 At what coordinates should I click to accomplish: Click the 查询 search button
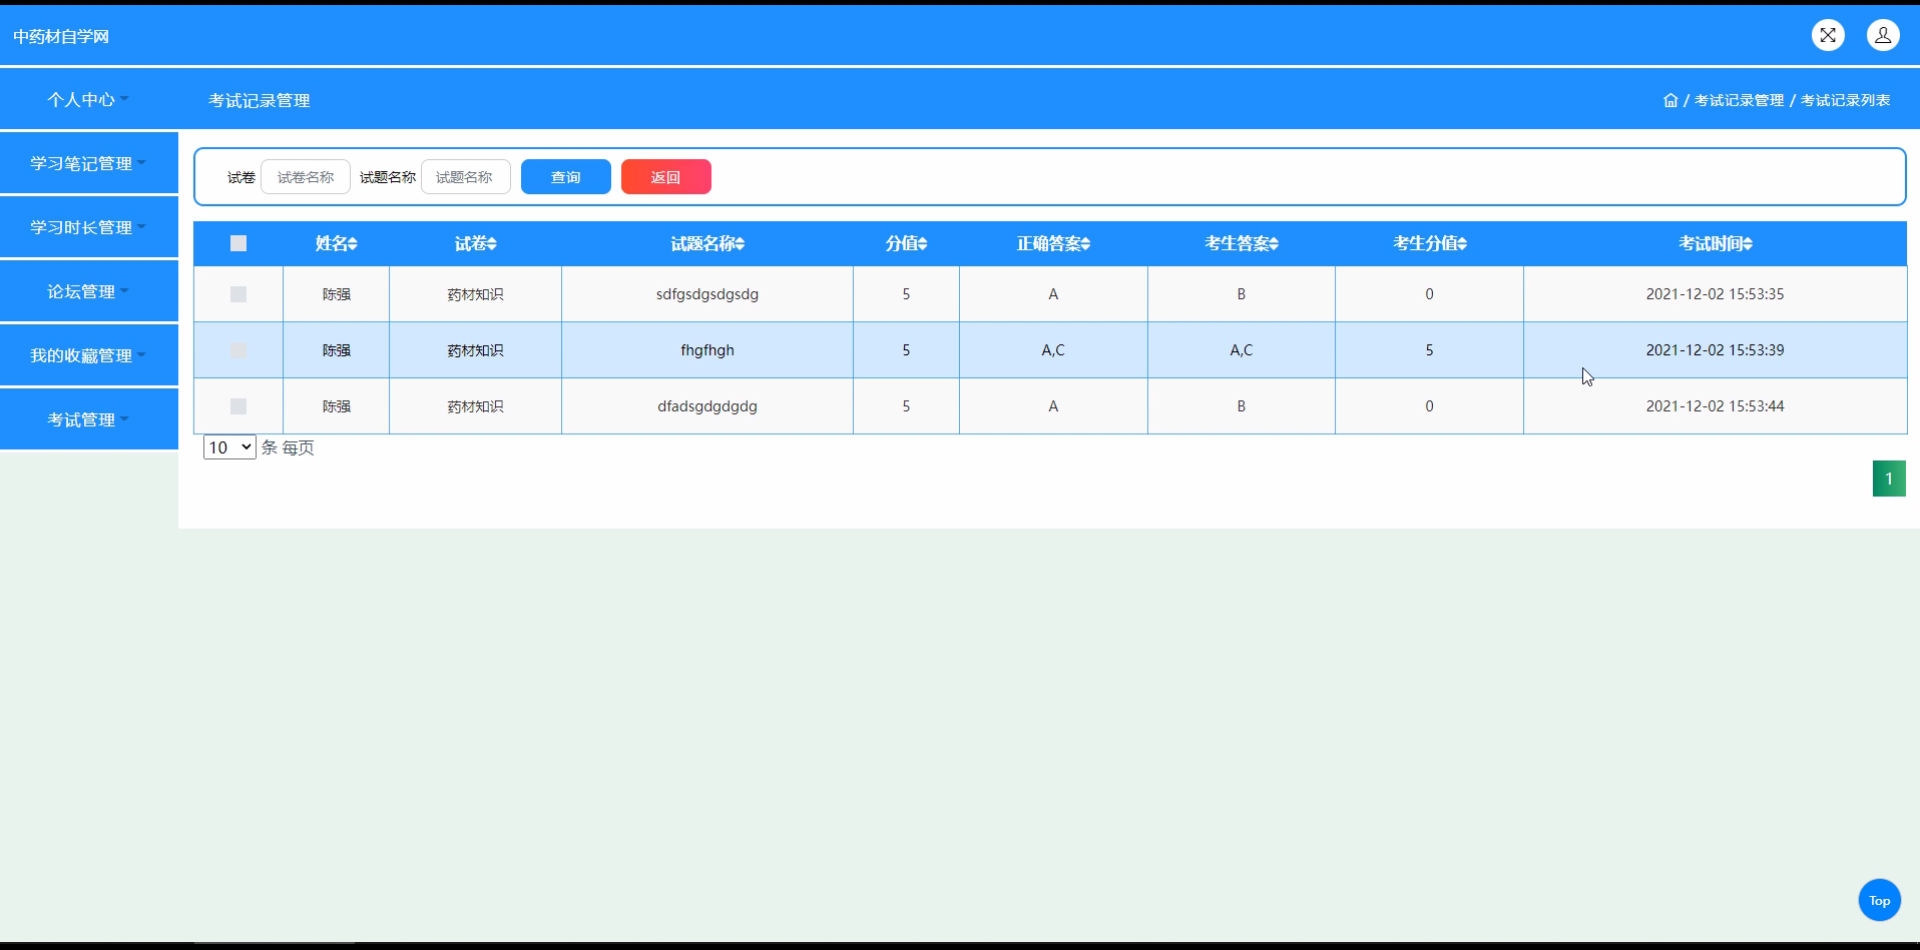click(566, 177)
